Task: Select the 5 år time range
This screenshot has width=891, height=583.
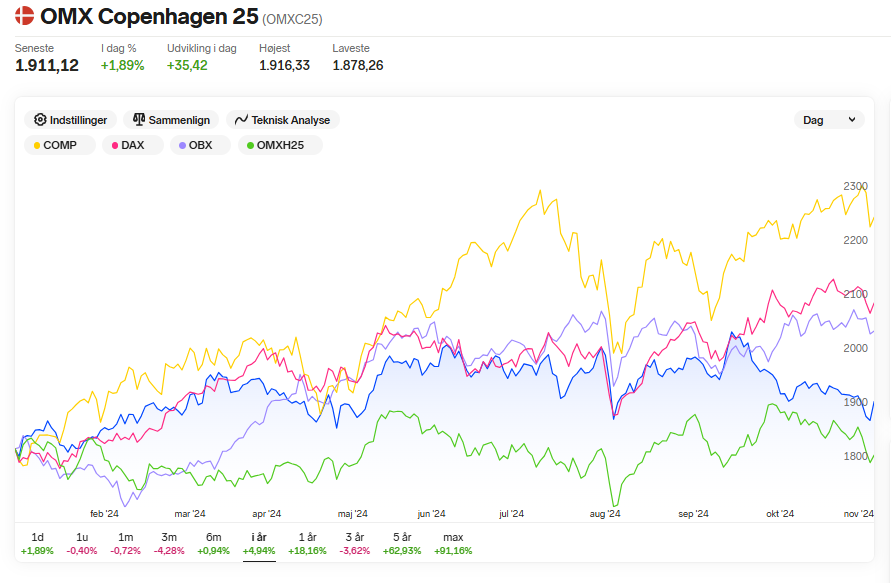Action: point(402,543)
